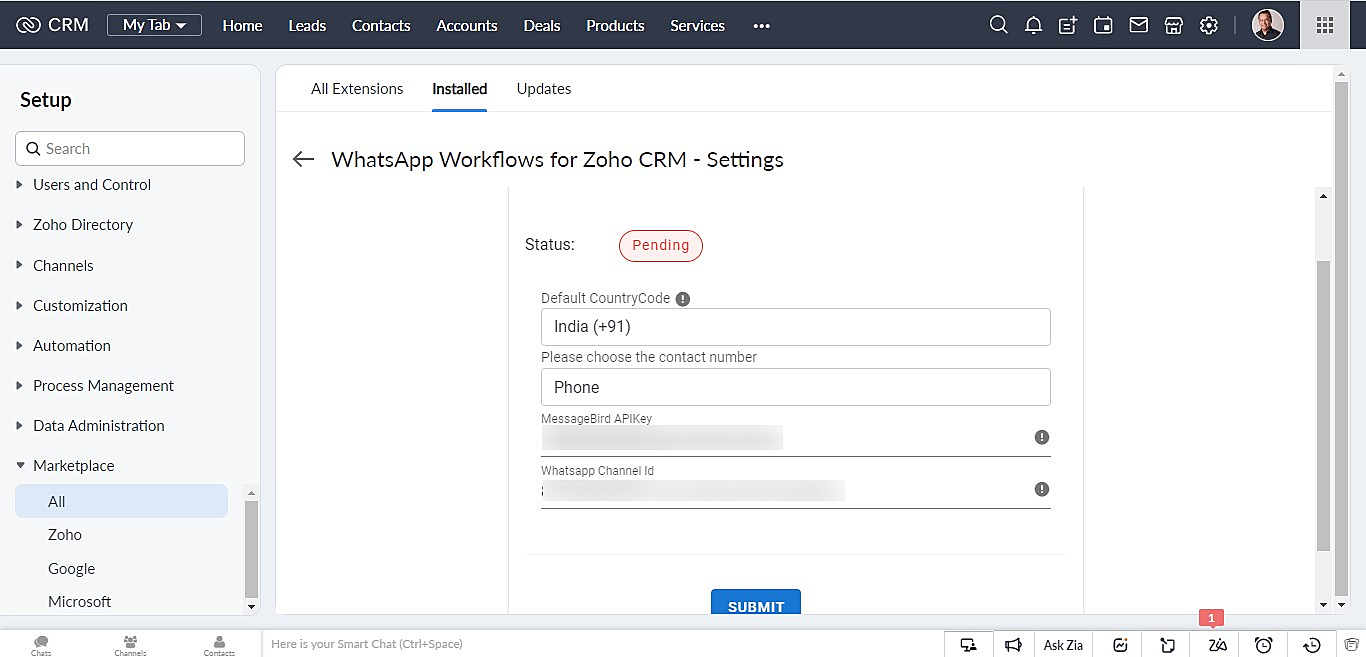Select Zoho under Marketplace

tap(65, 535)
